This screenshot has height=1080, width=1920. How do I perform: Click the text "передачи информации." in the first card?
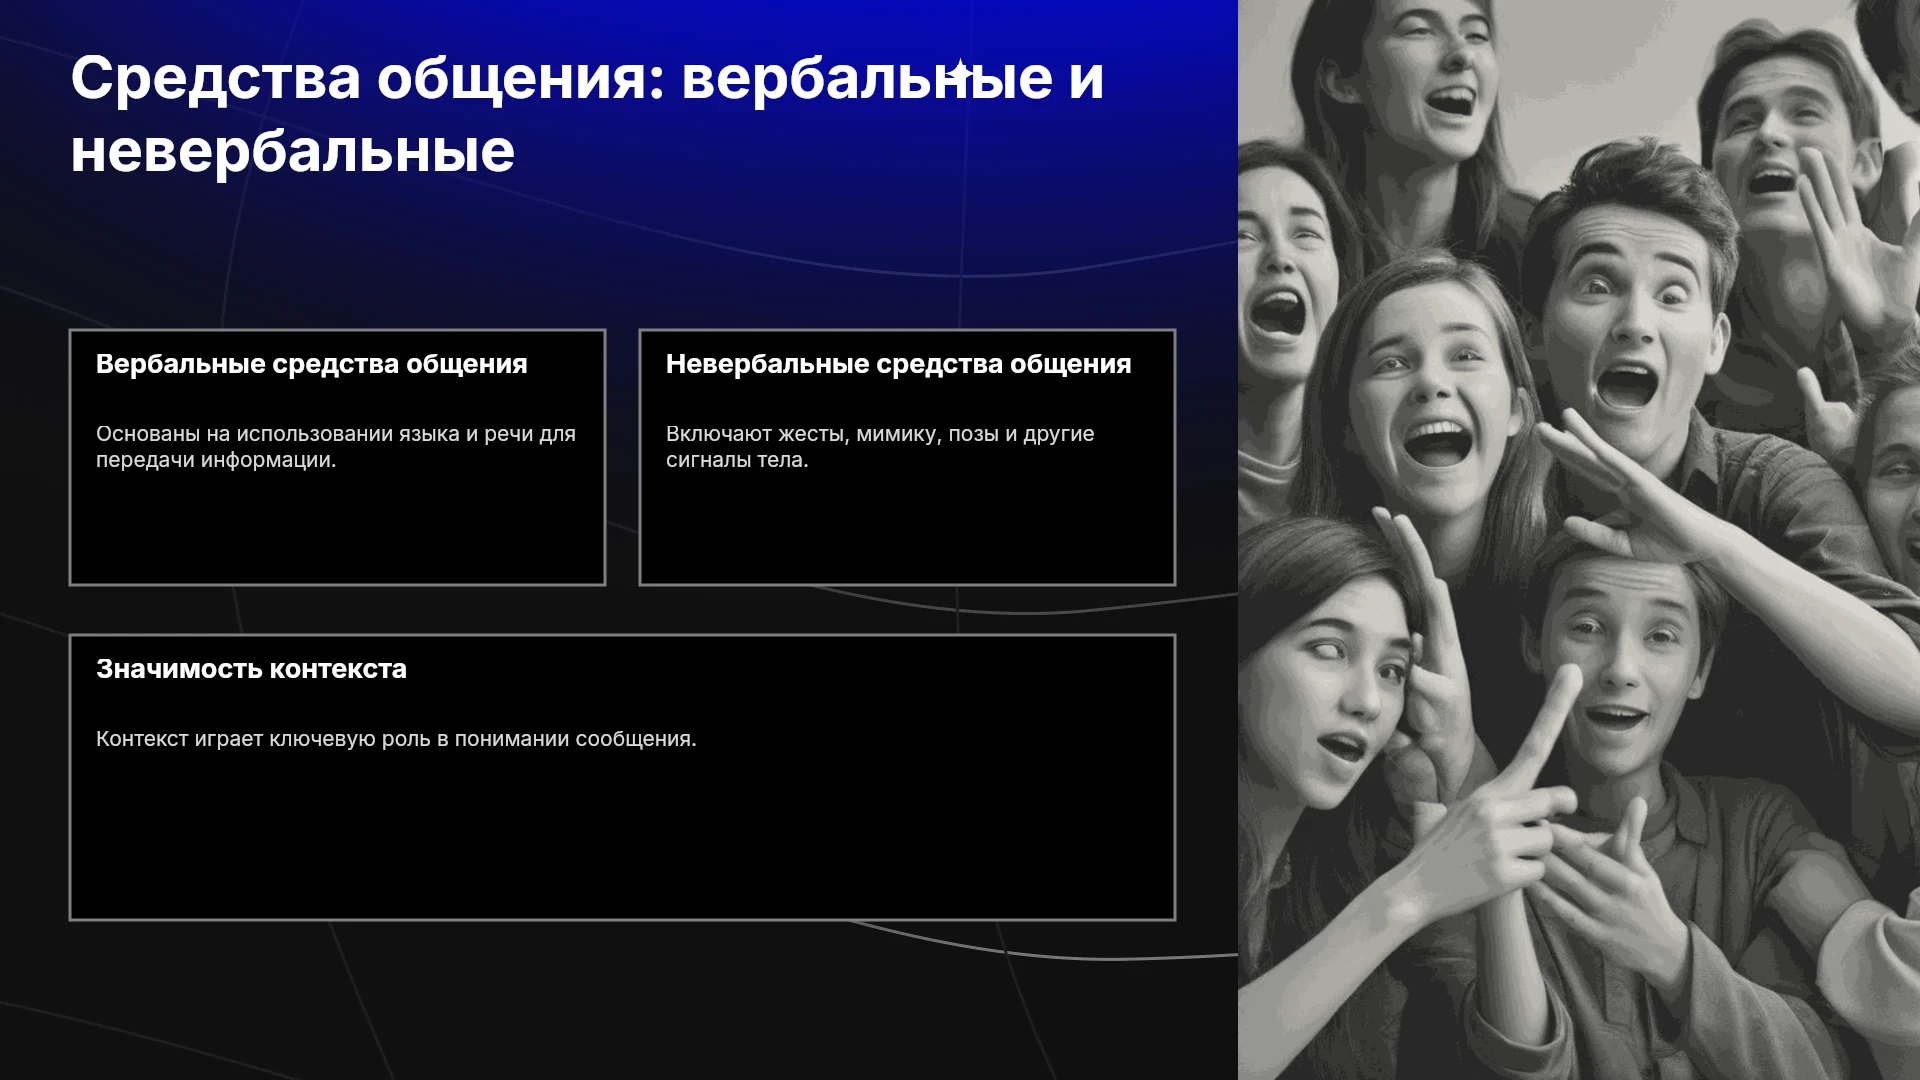216,460
